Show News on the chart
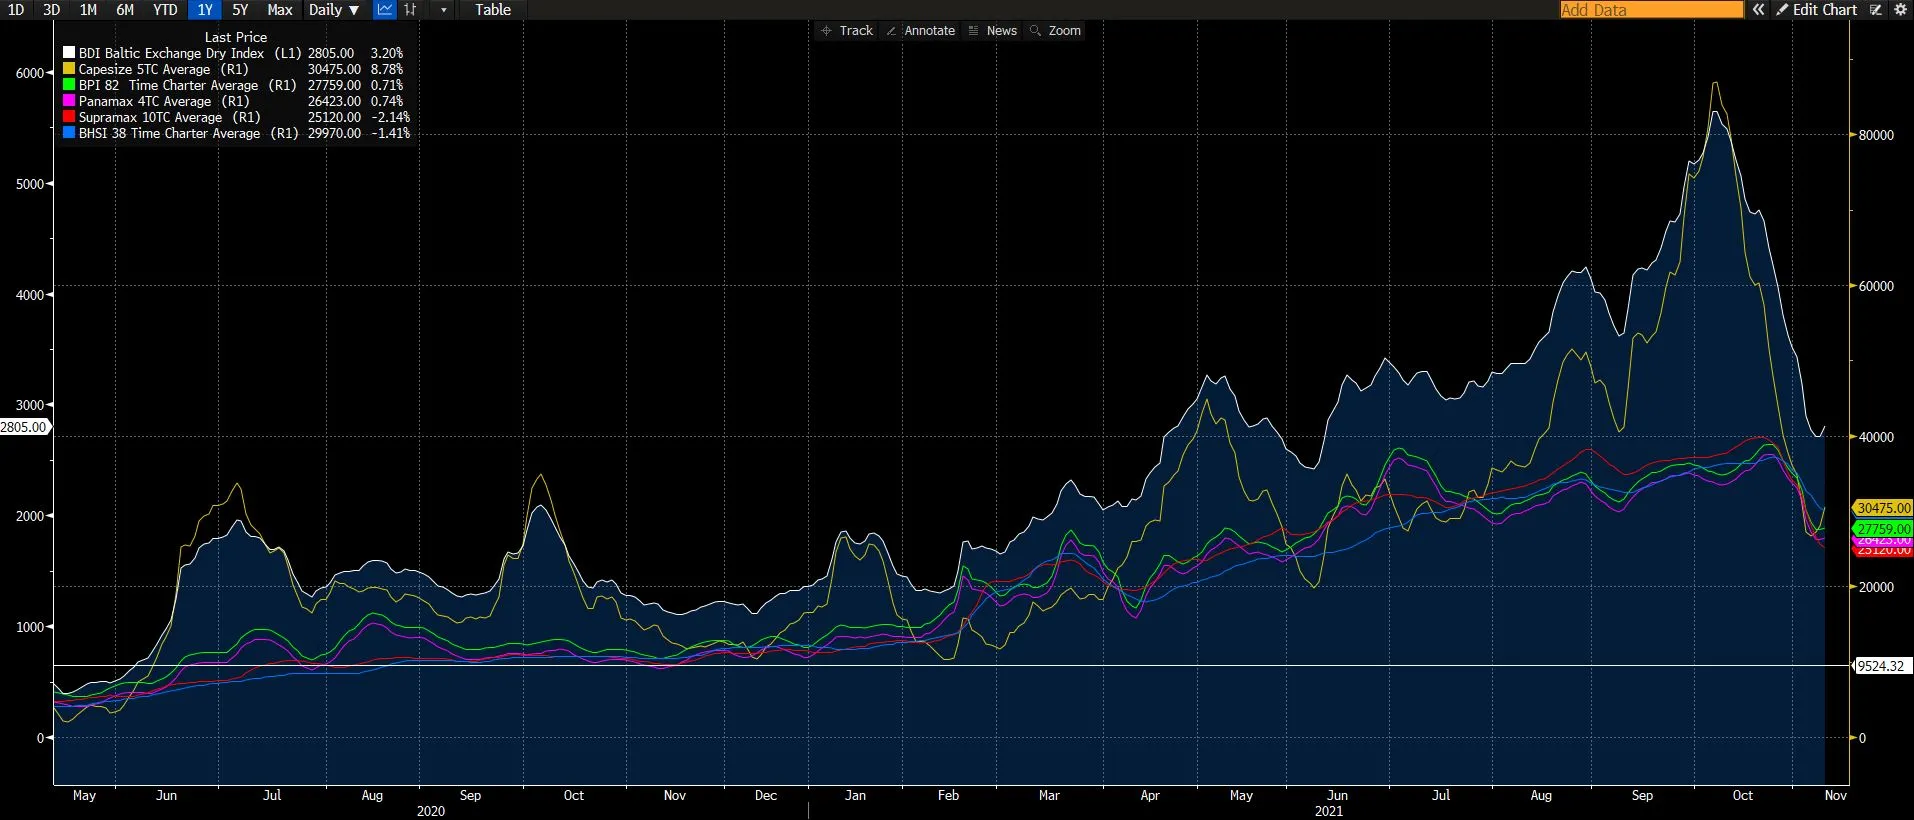Image resolution: width=1914 pixels, height=820 pixels. (993, 31)
